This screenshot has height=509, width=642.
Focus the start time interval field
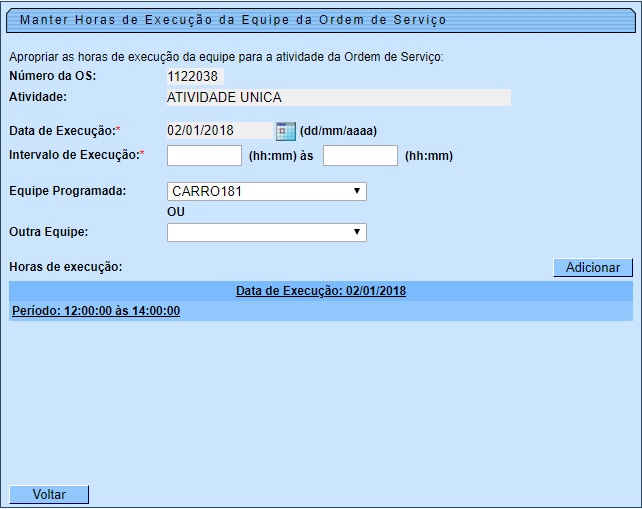point(204,156)
